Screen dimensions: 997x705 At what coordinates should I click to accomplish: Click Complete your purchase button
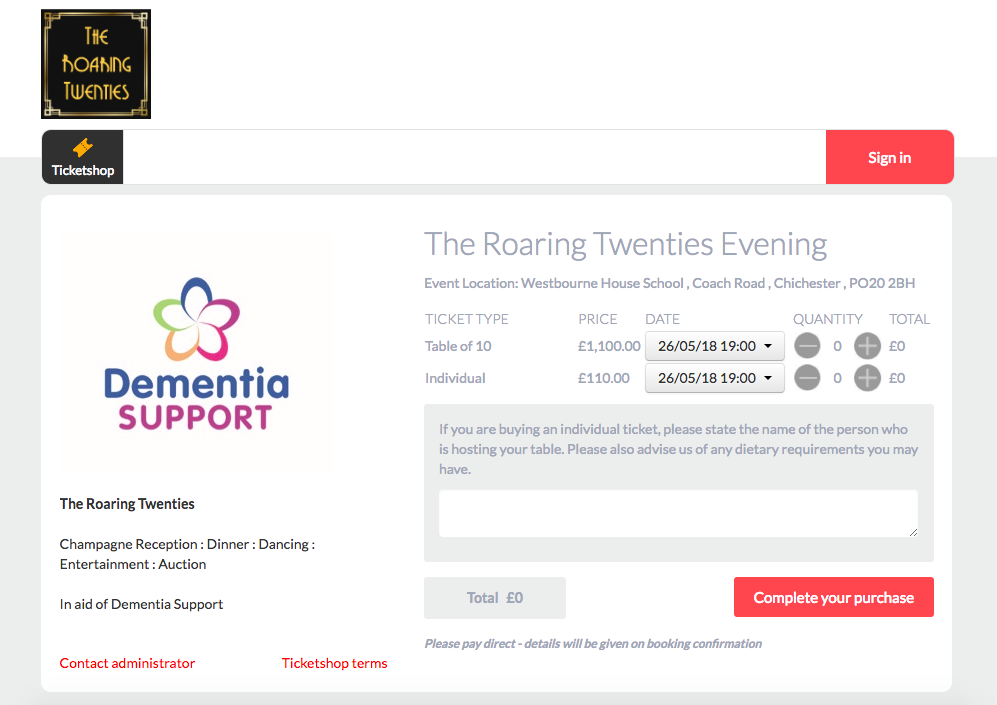coord(834,597)
